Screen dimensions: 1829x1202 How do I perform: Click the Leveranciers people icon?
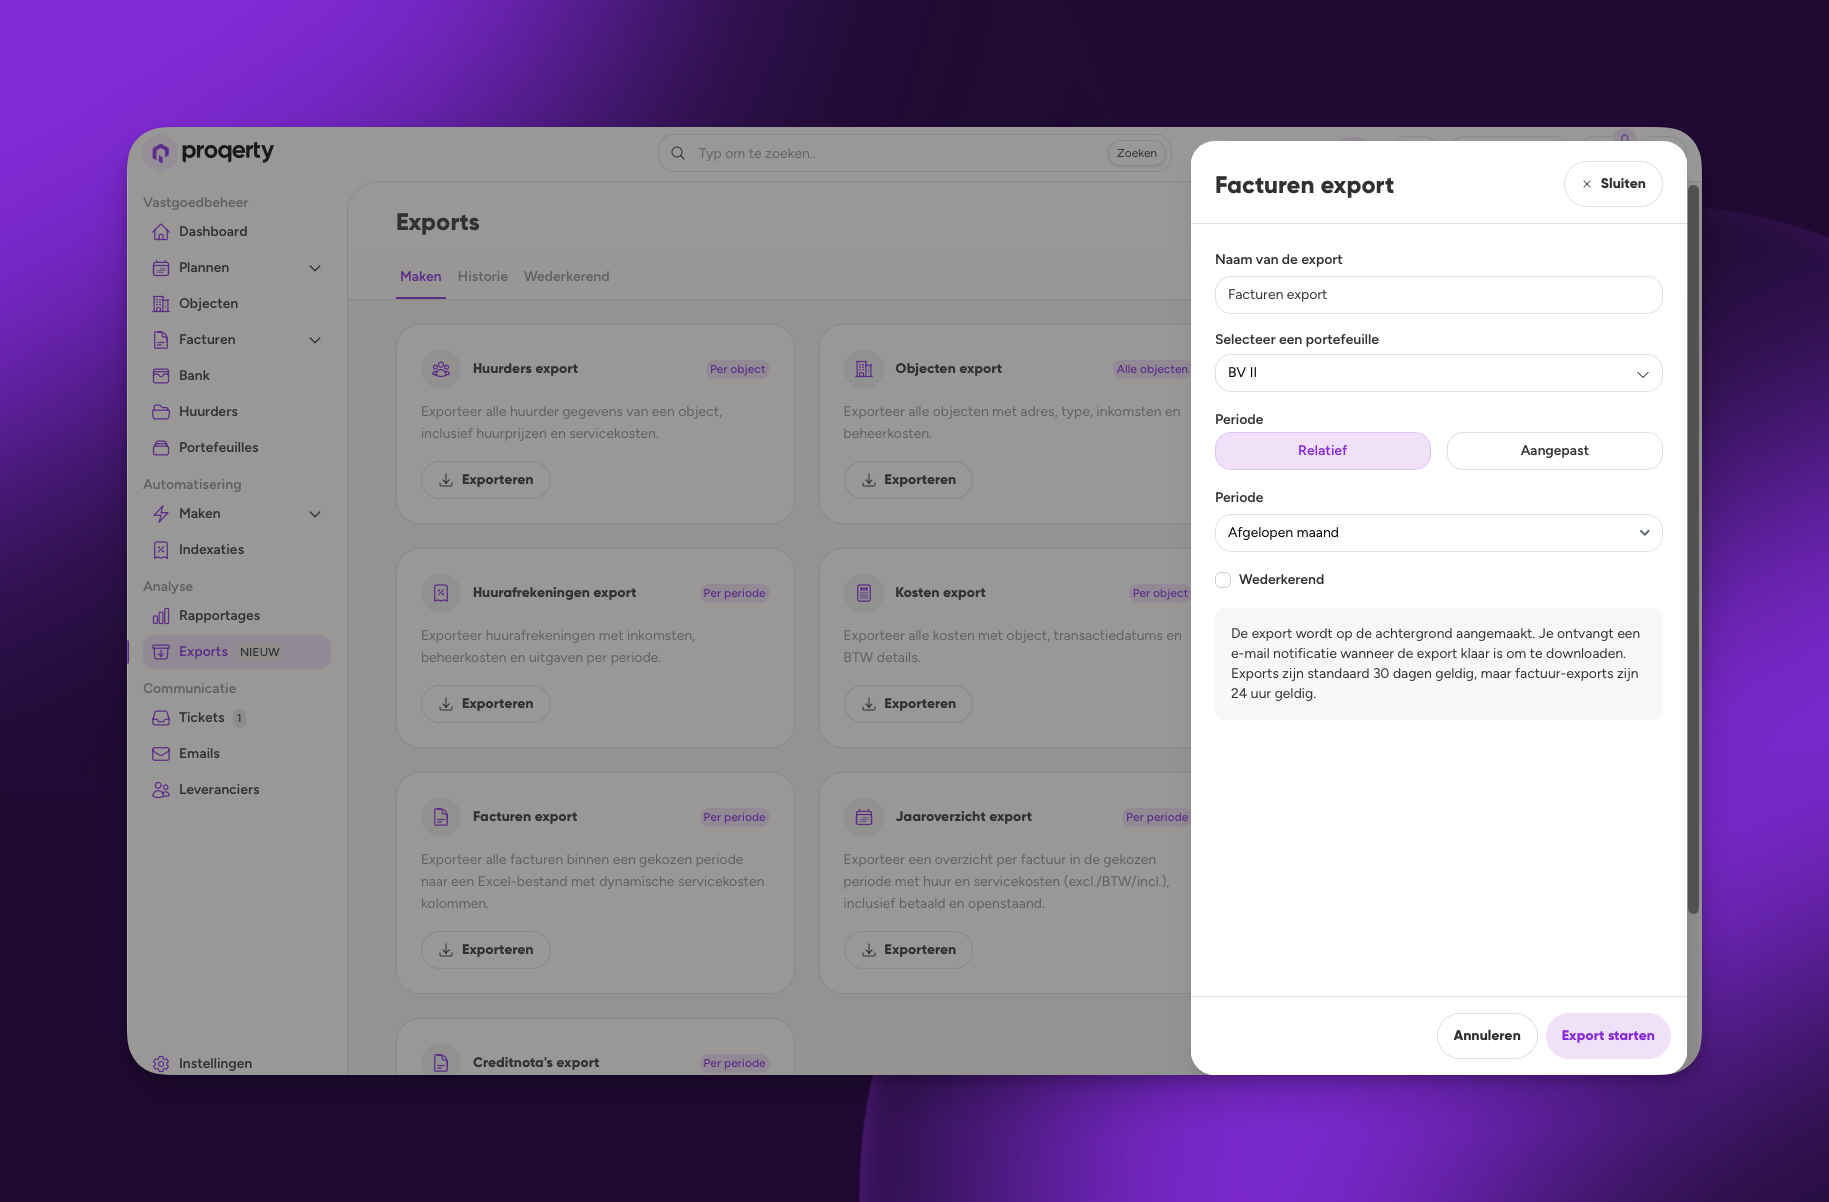(161, 790)
